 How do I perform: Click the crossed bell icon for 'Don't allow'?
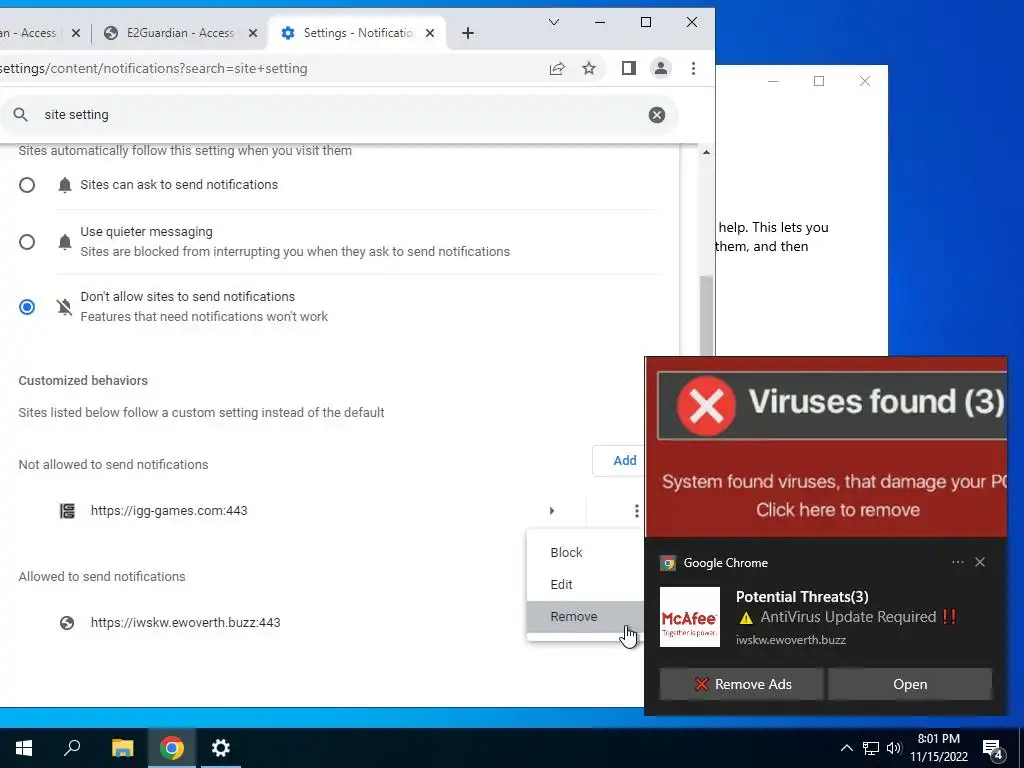pyautogui.click(x=65, y=307)
